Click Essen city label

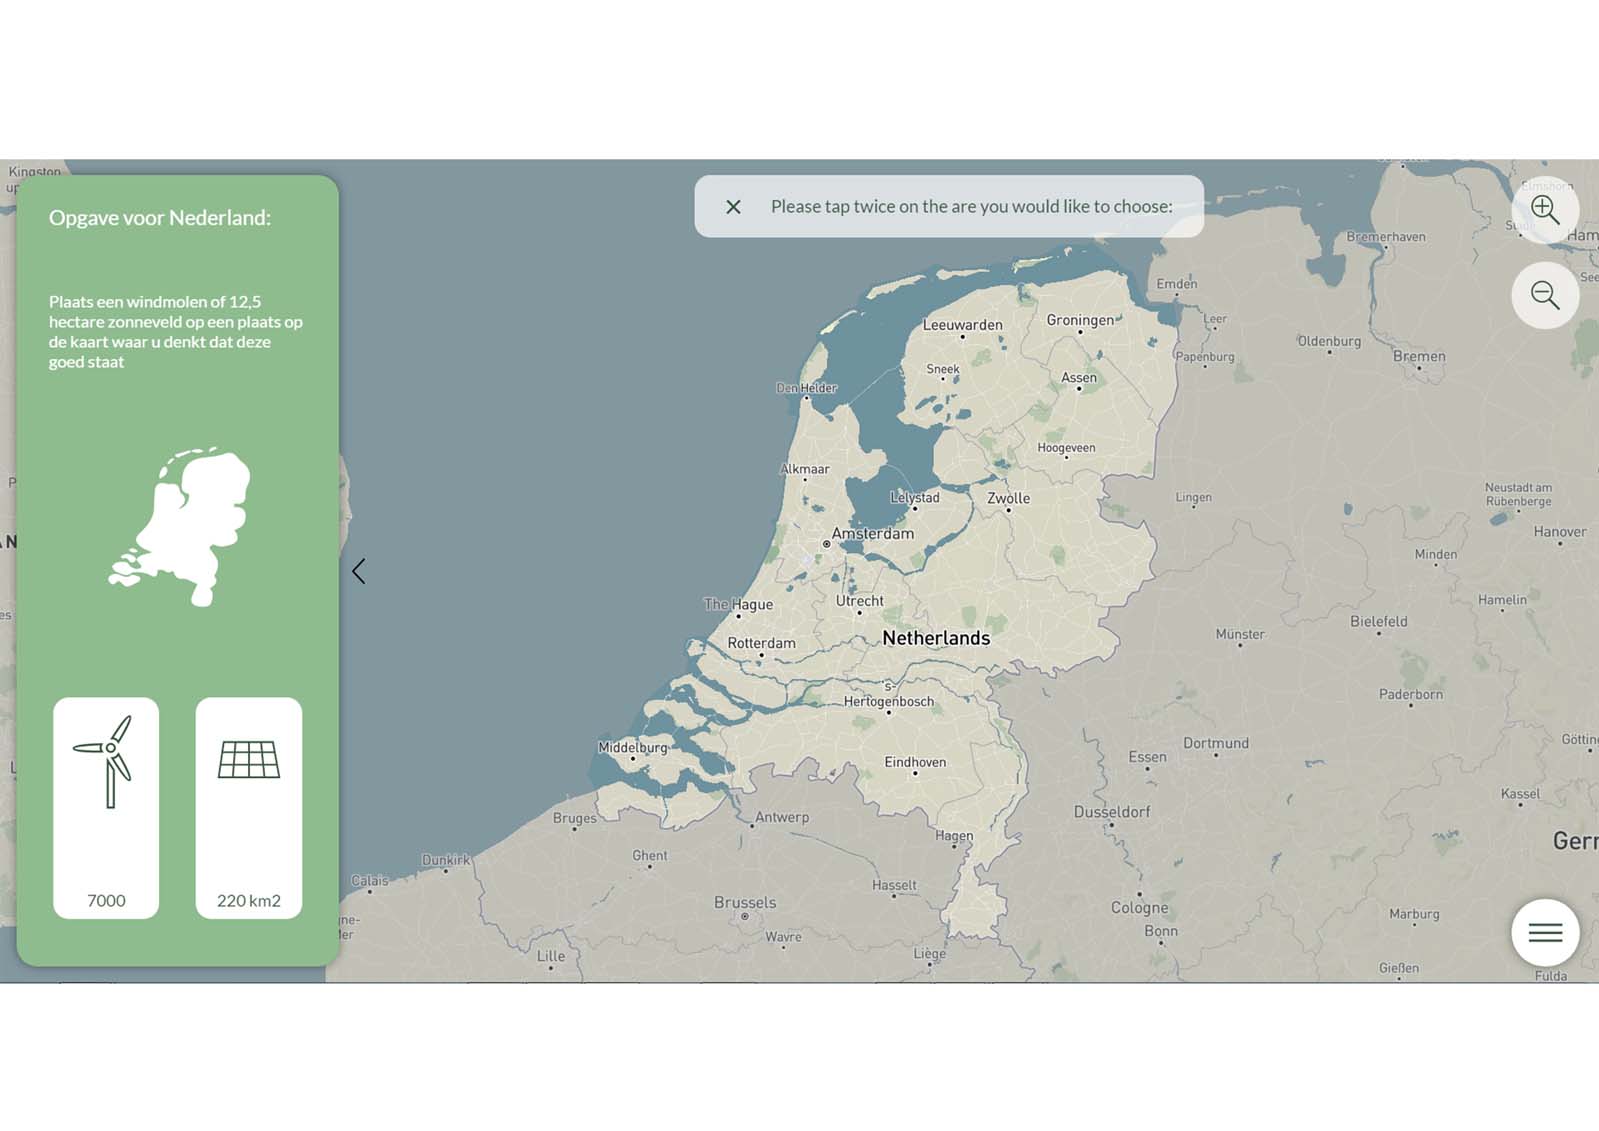[x=1147, y=757]
